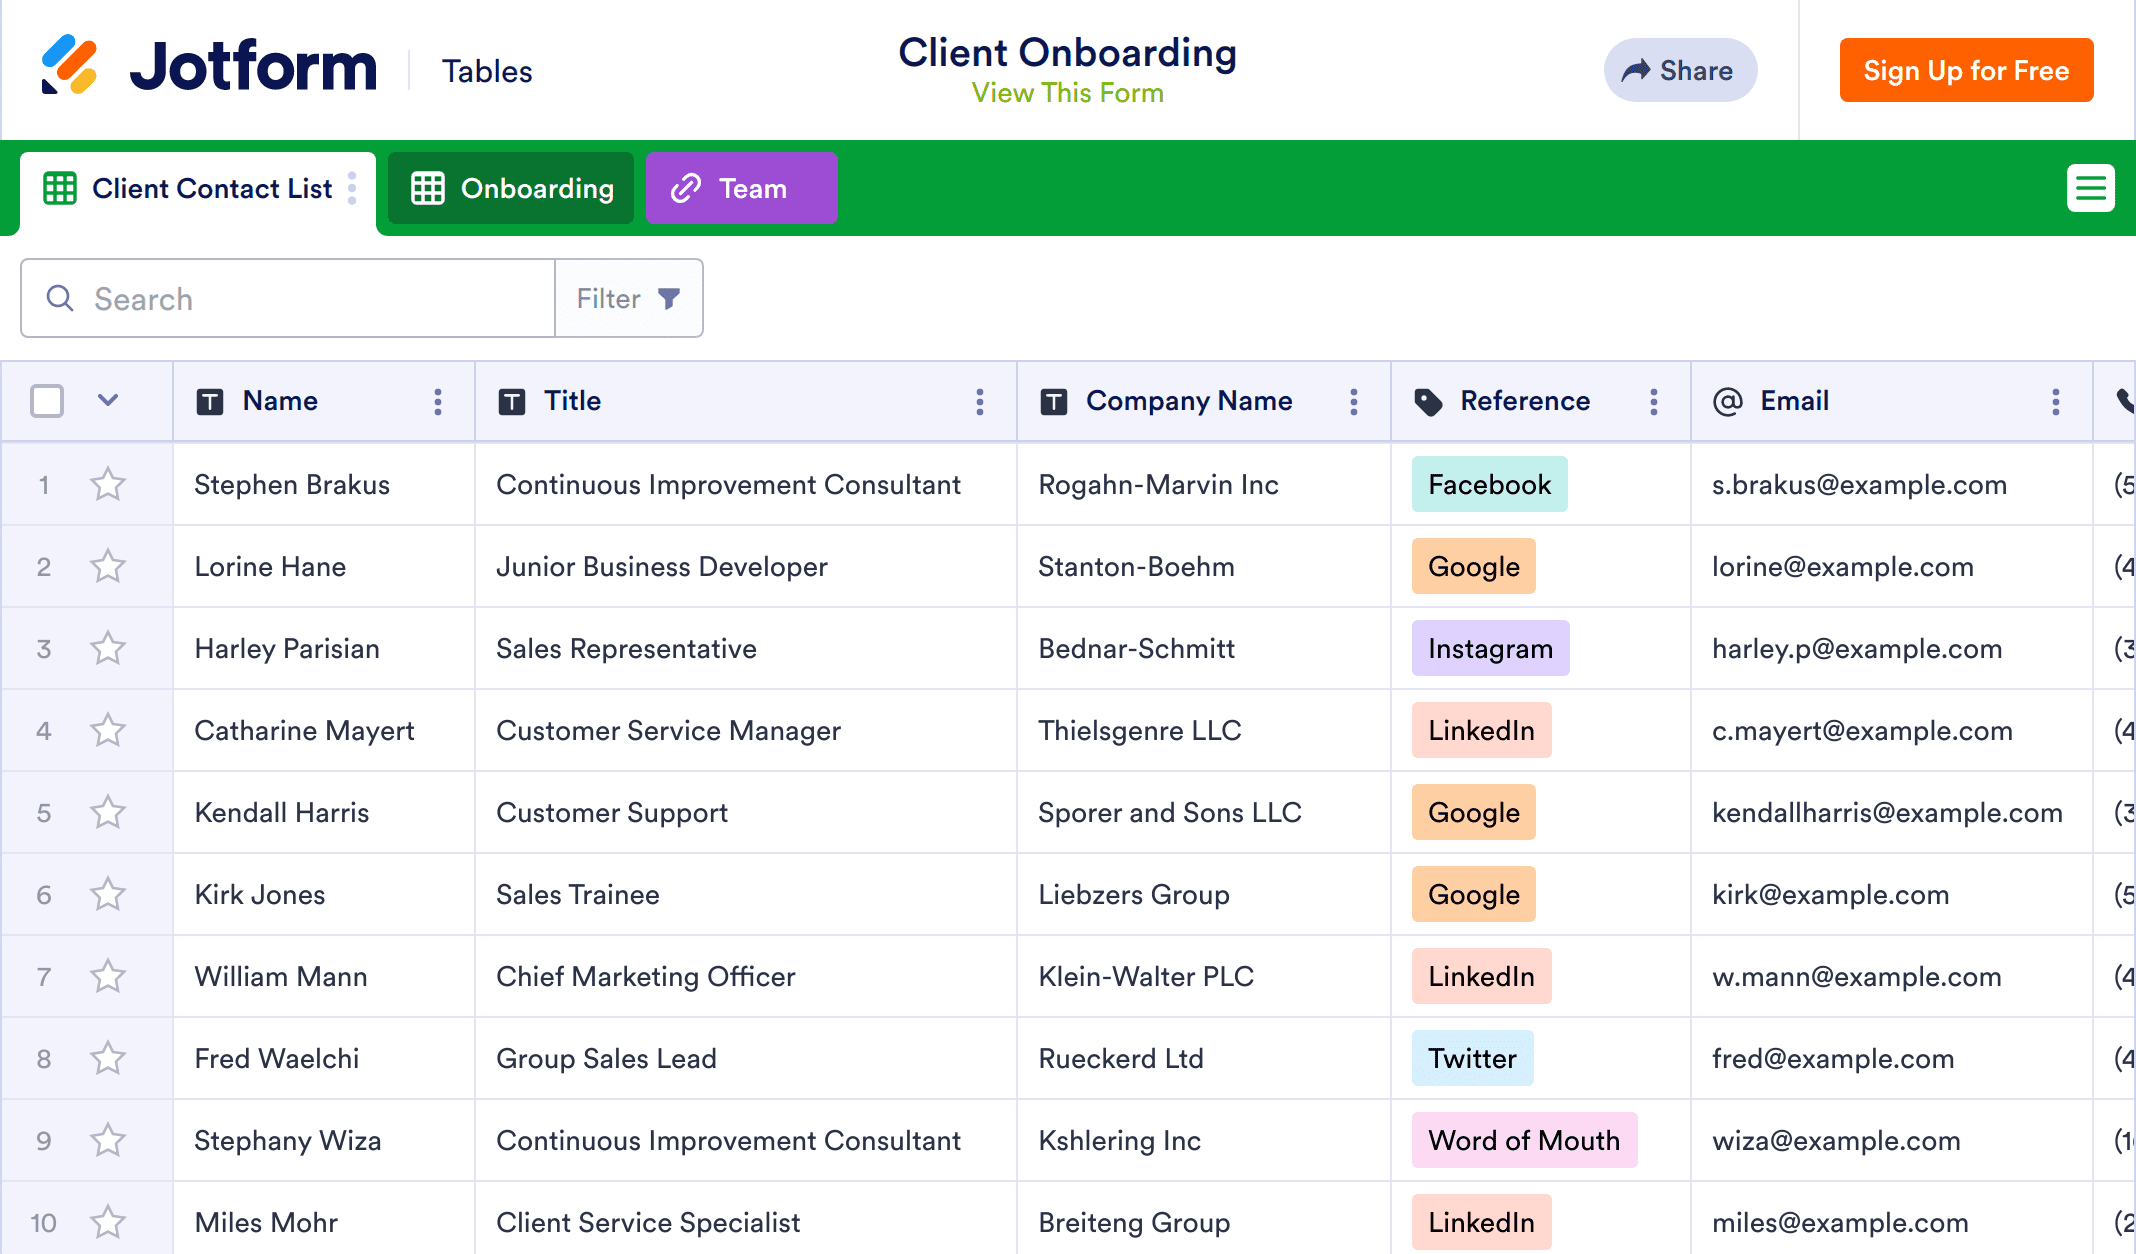The height and width of the screenshot is (1254, 2136).
Task: Switch to the Onboarding tab
Action: click(x=512, y=188)
